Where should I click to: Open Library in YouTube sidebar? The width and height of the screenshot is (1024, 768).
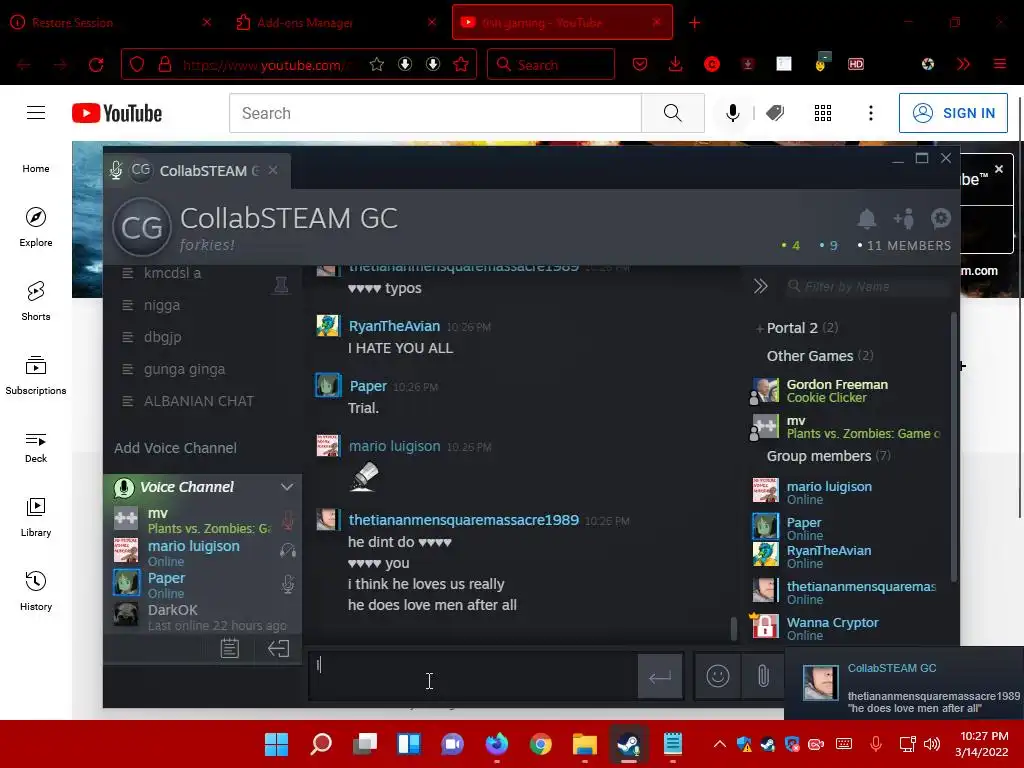pos(36,517)
